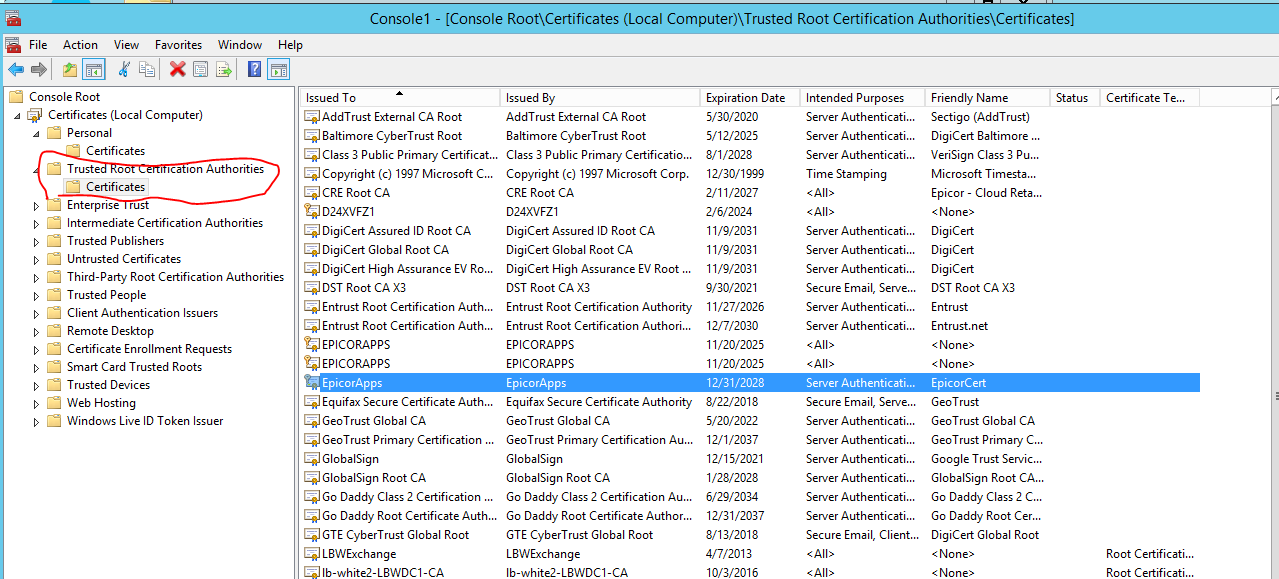Open Properties using the toolbar icon
The width and height of the screenshot is (1279, 579).
coord(201,69)
